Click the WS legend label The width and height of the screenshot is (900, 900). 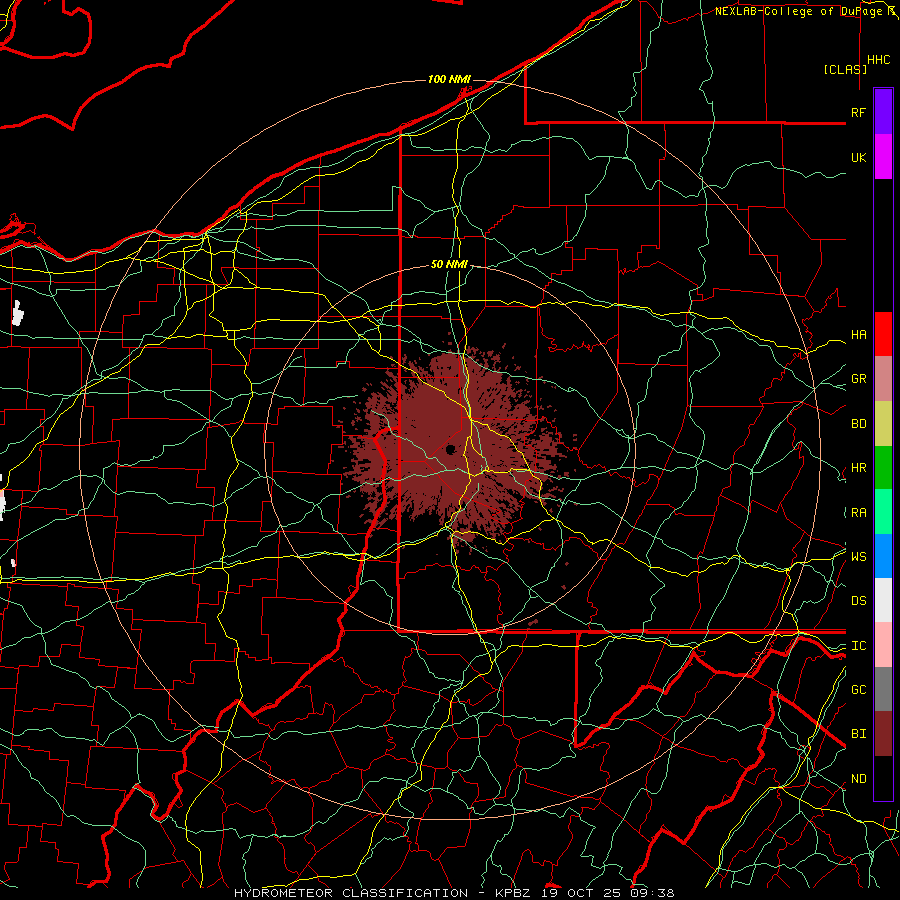(858, 557)
